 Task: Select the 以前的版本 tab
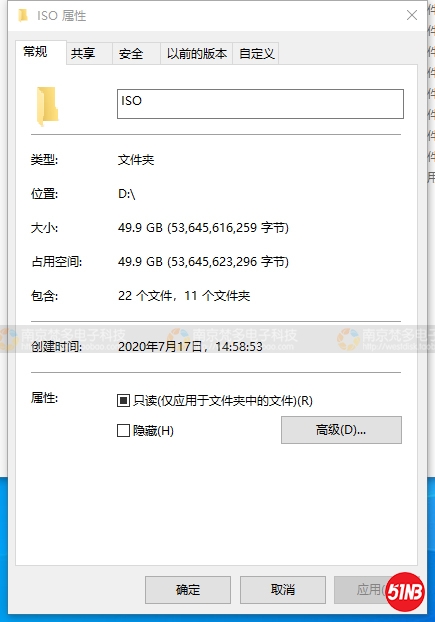[197, 54]
